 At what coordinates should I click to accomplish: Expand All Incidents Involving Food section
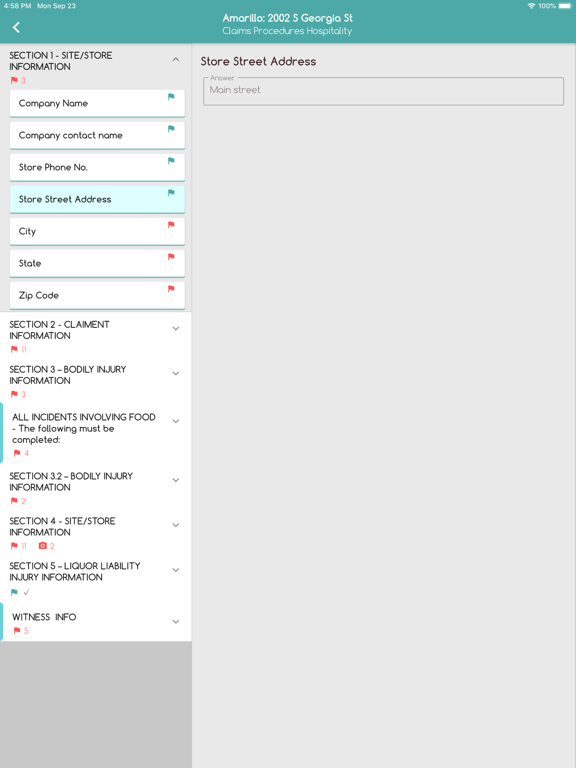pyautogui.click(x=175, y=421)
